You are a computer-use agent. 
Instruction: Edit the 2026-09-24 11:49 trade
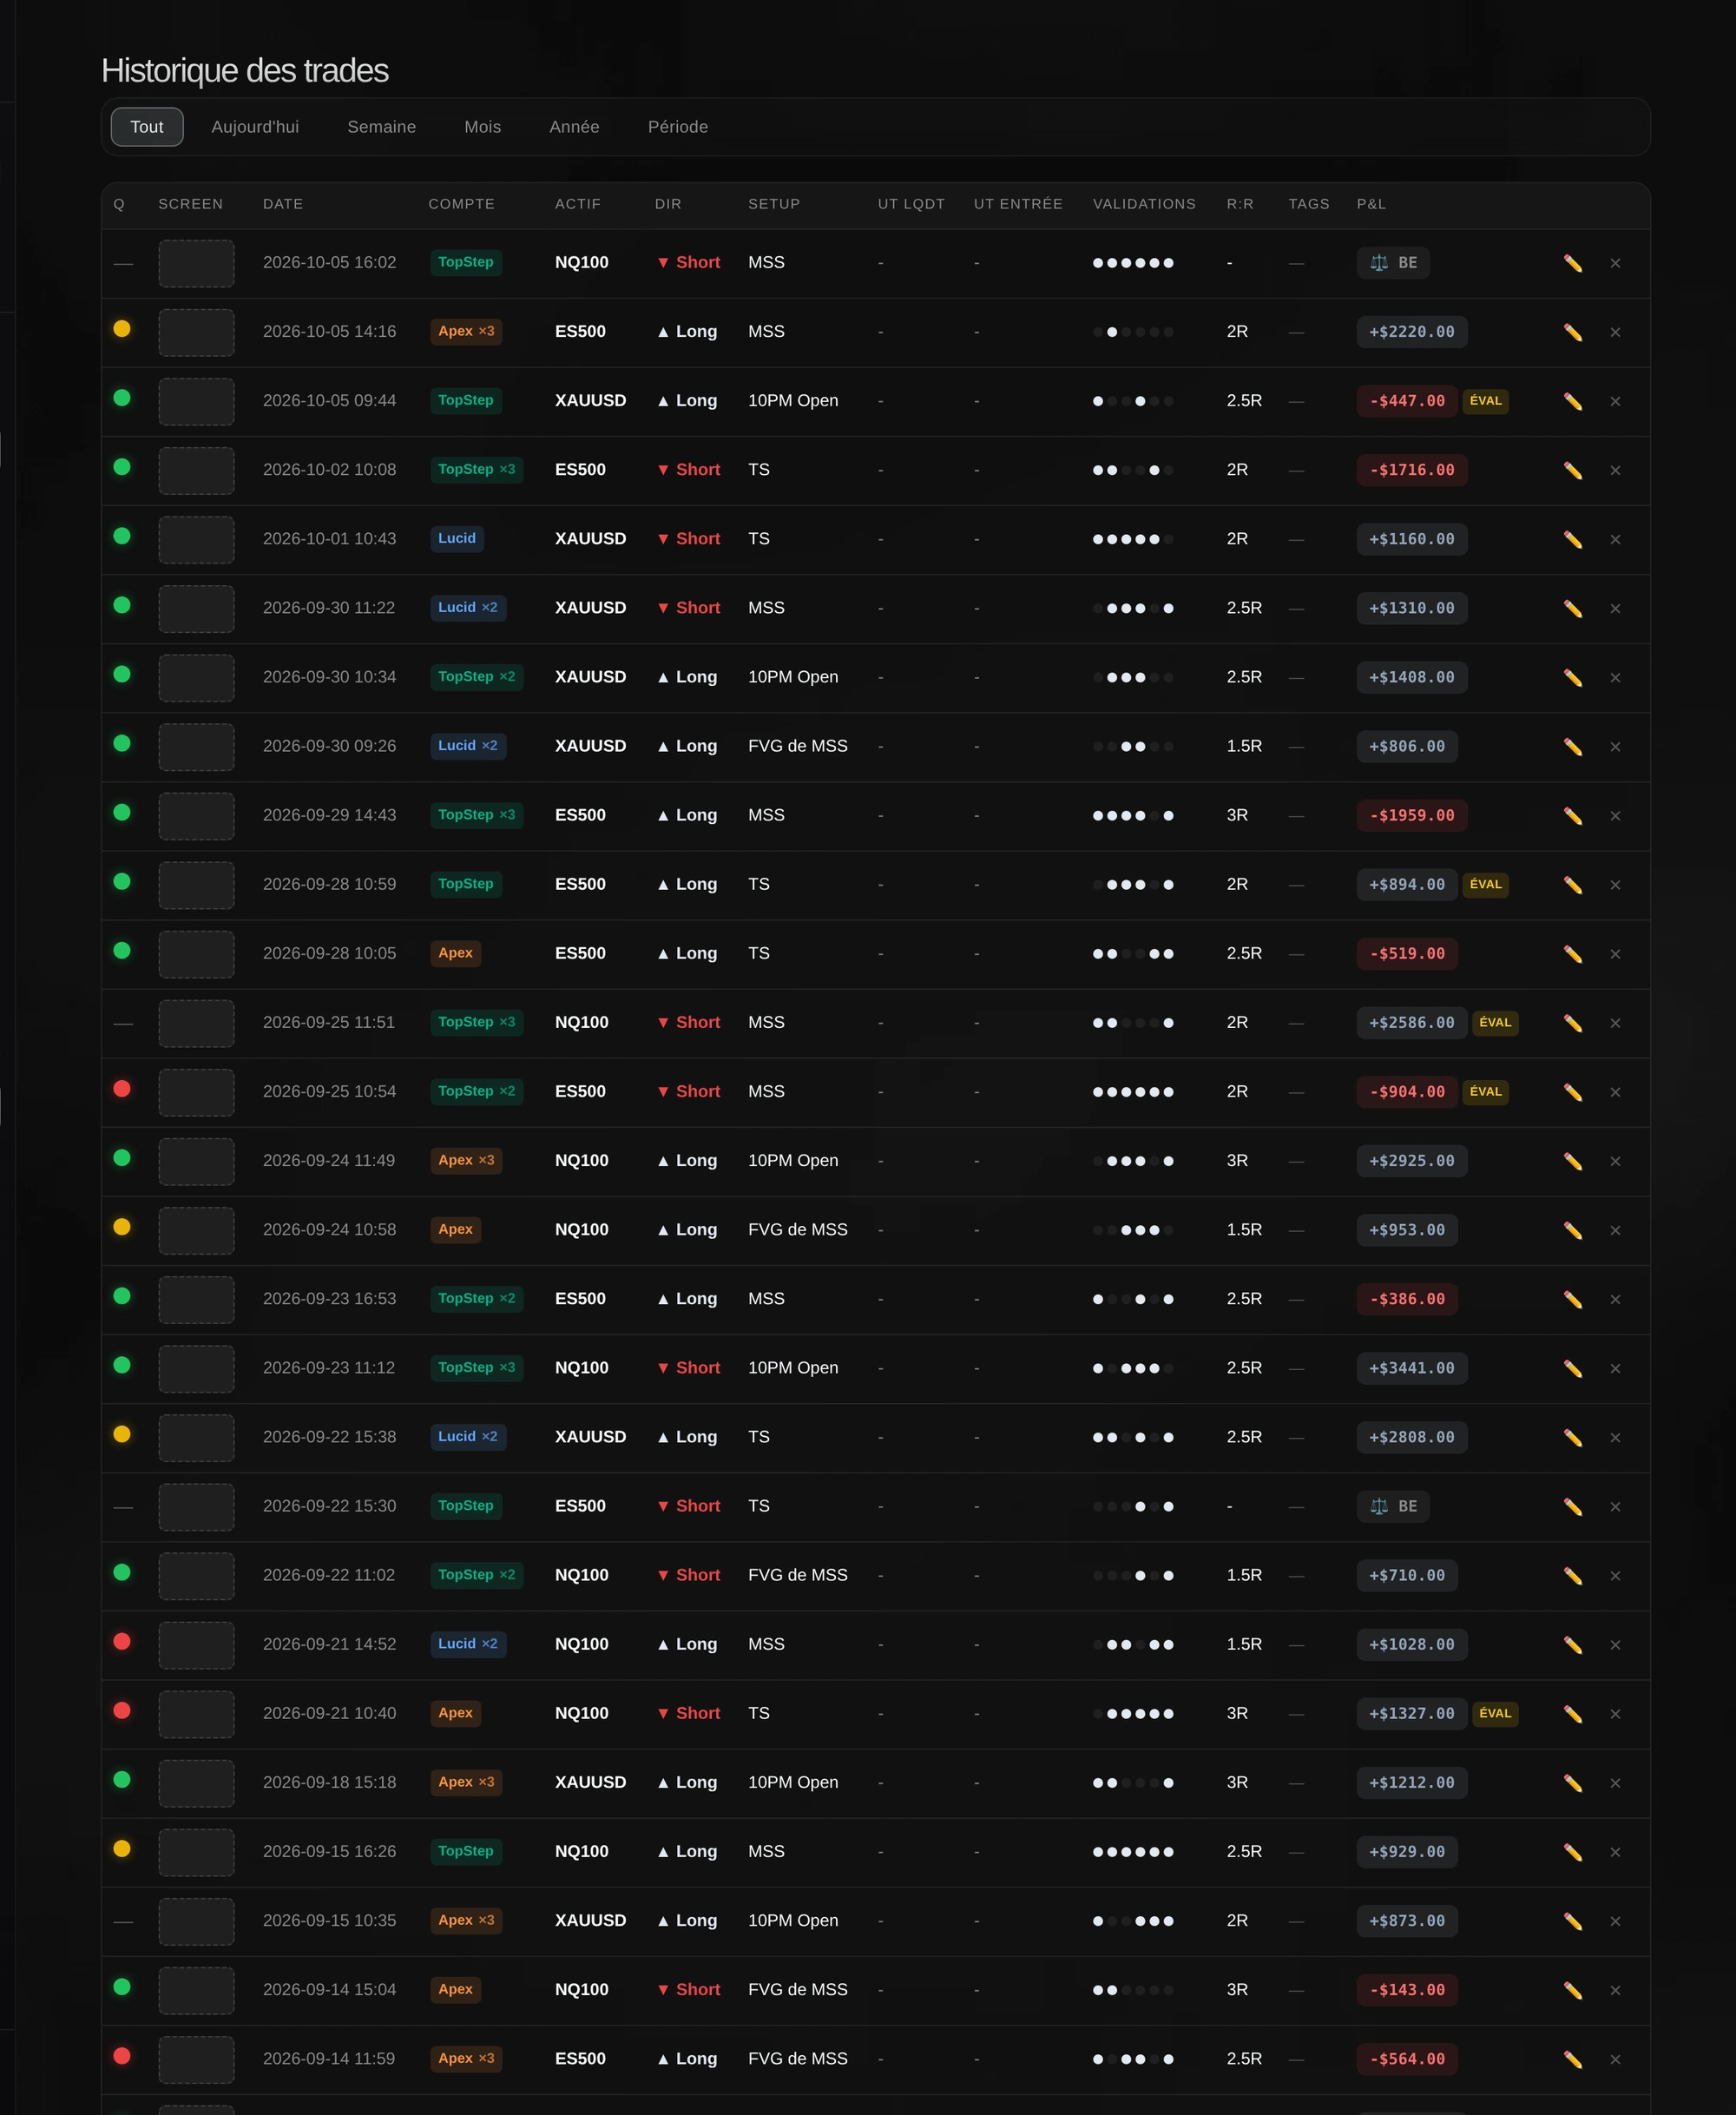(x=1572, y=1160)
